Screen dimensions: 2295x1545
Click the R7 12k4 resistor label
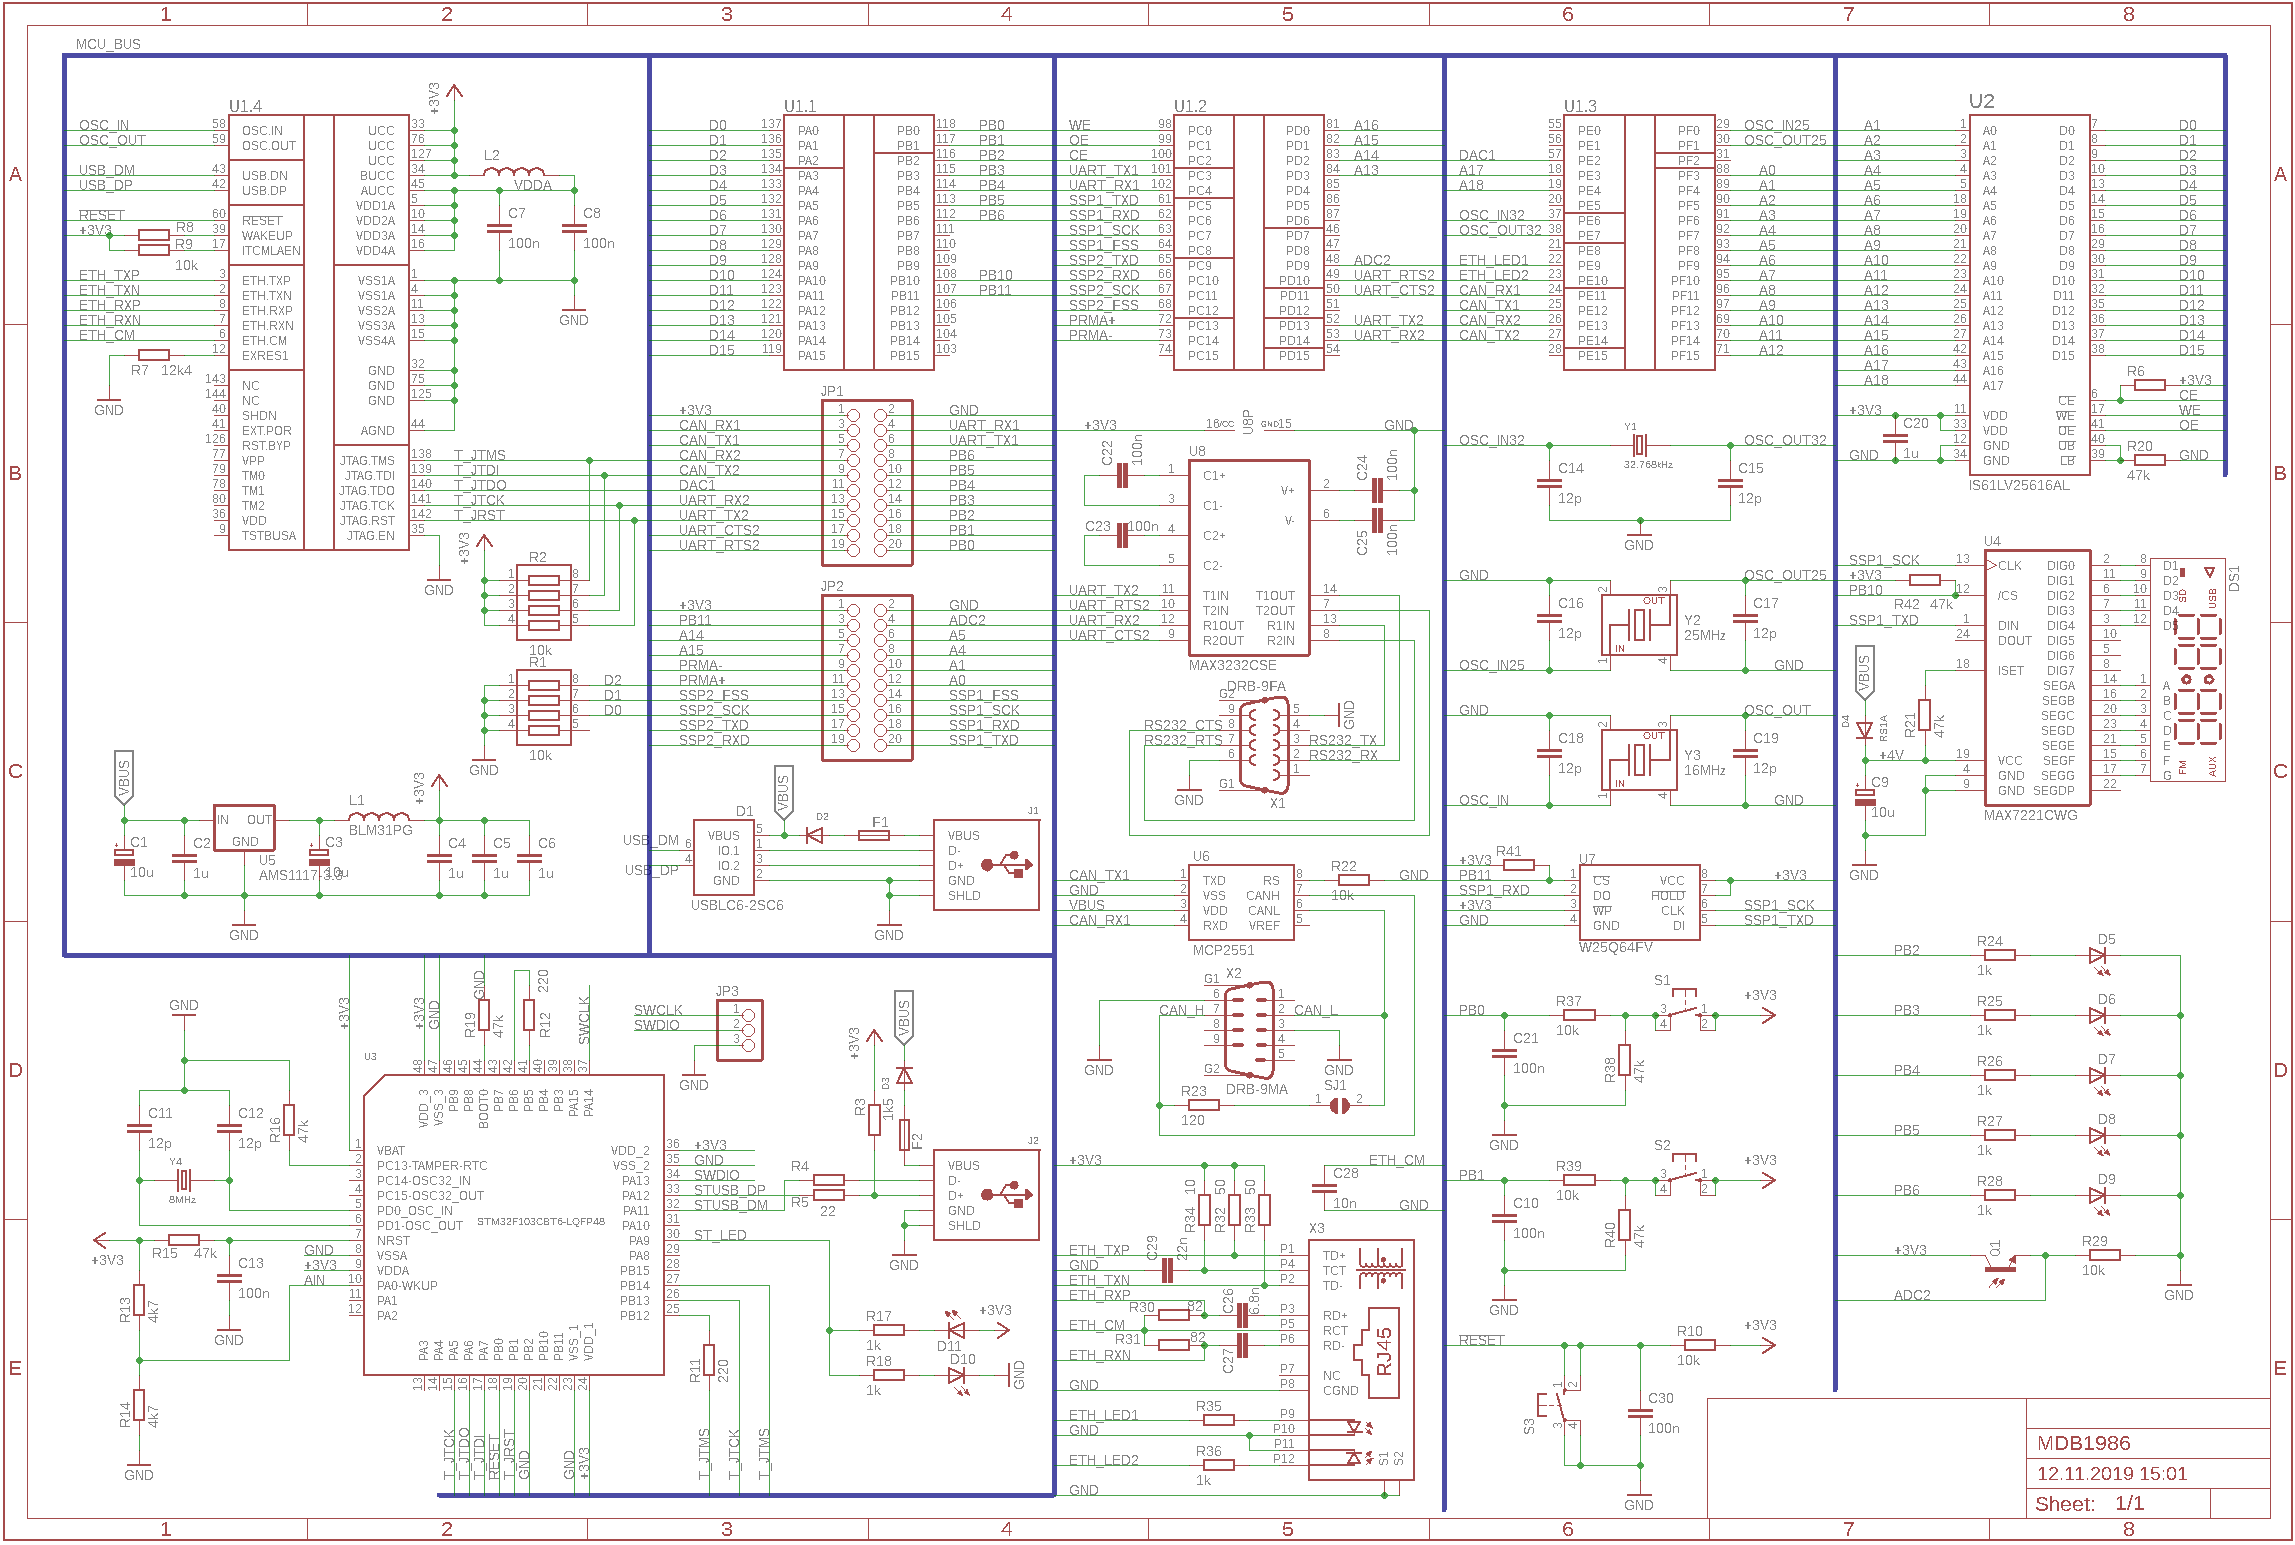click(x=161, y=370)
